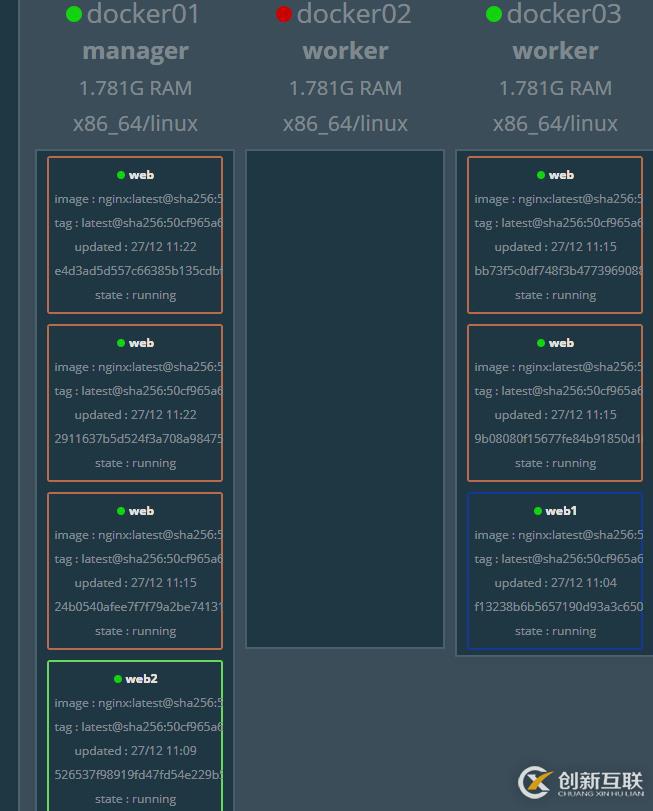Click the green status dot beside docker03
653x811 pixels.
tap(494, 14)
